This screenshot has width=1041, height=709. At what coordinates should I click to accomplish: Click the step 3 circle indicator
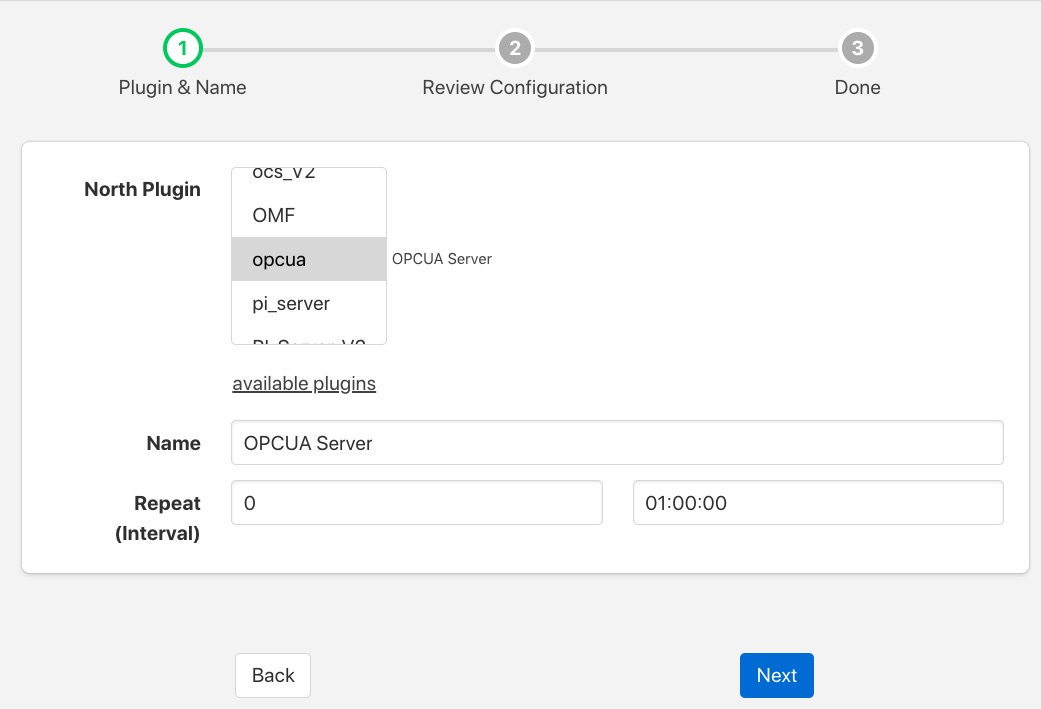[x=857, y=48]
